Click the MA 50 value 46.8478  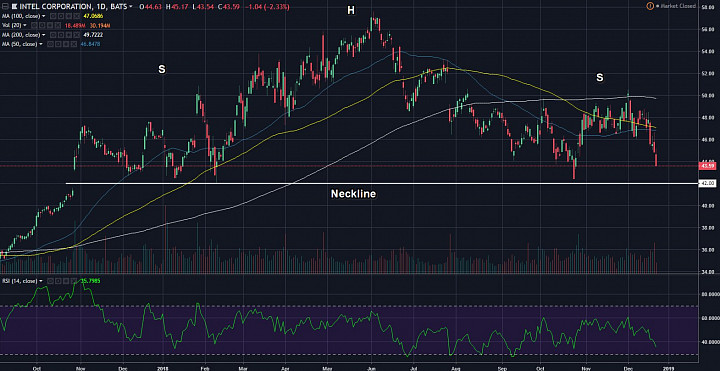click(x=90, y=44)
